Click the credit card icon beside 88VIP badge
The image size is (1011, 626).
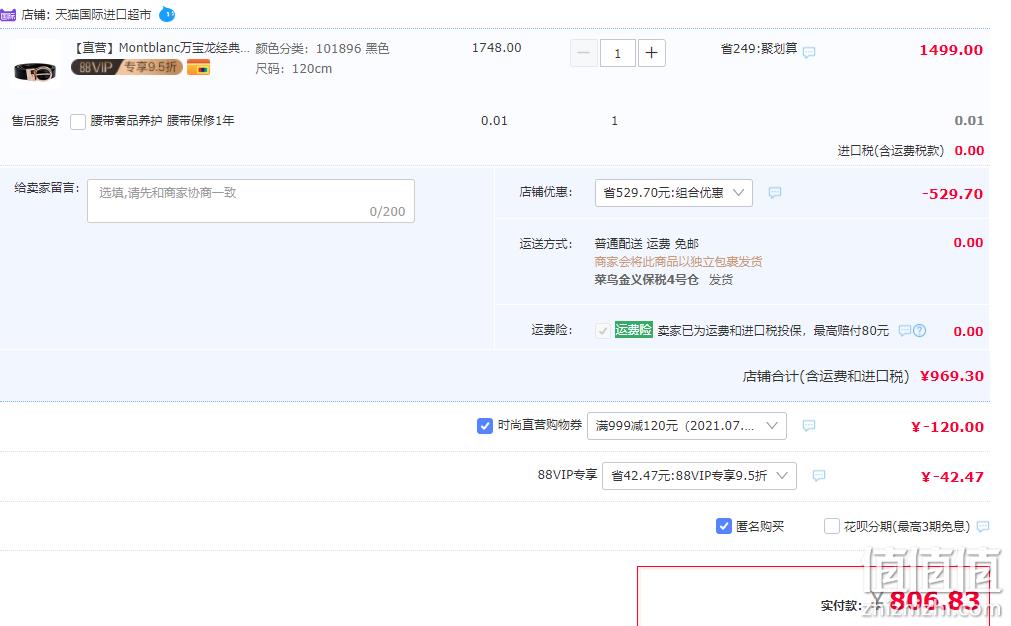pyautogui.click(x=199, y=67)
